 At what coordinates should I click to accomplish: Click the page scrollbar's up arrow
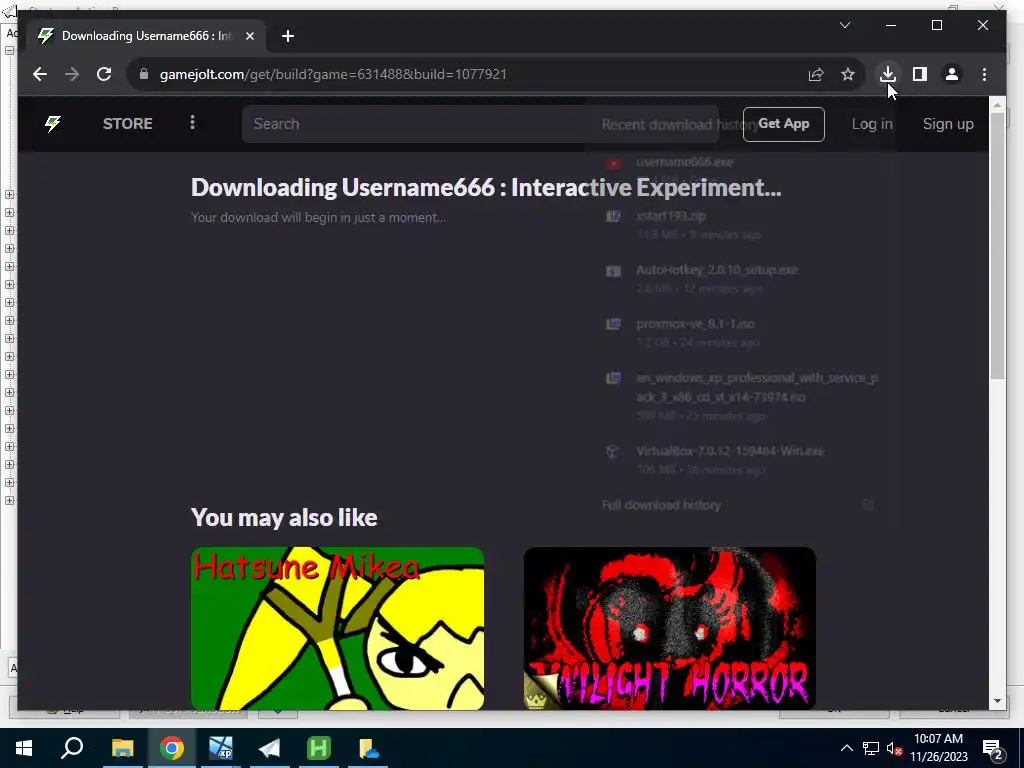click(997, 104)
